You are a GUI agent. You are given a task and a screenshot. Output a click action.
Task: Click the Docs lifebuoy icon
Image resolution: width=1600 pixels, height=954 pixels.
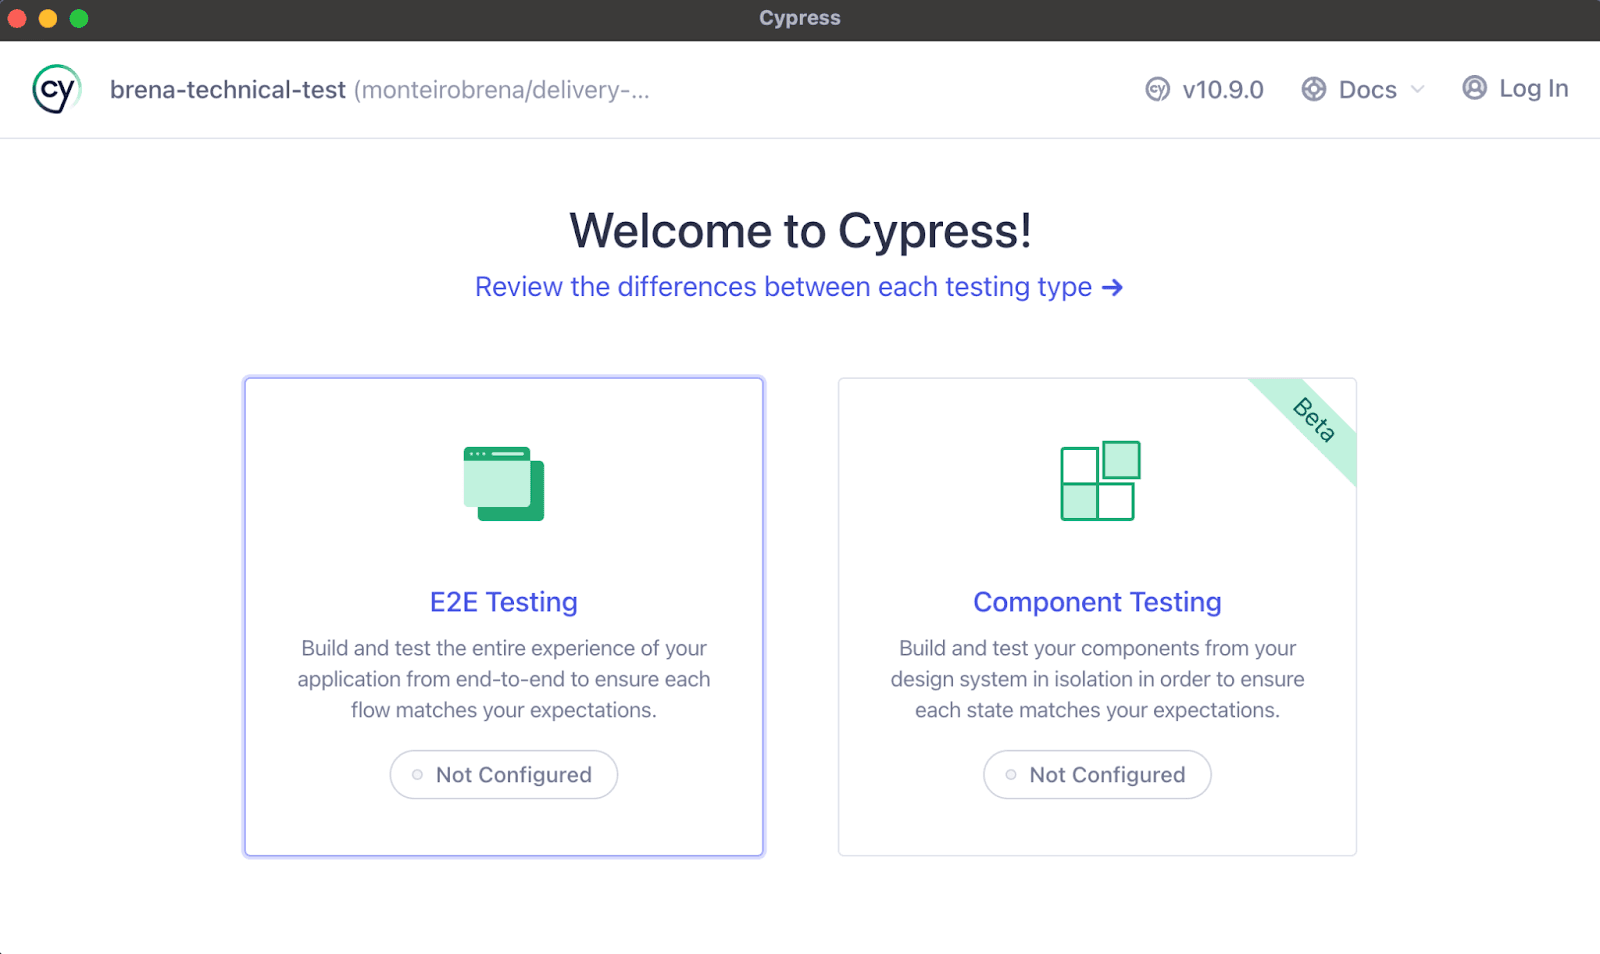click(x=1313, y=89)
